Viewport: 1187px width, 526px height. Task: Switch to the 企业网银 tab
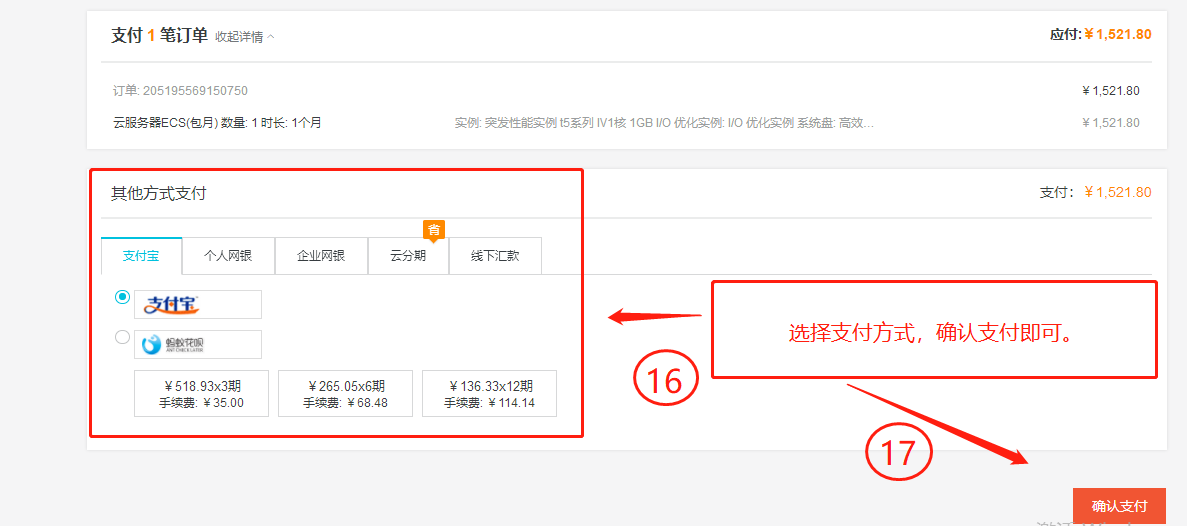[321, 256]
